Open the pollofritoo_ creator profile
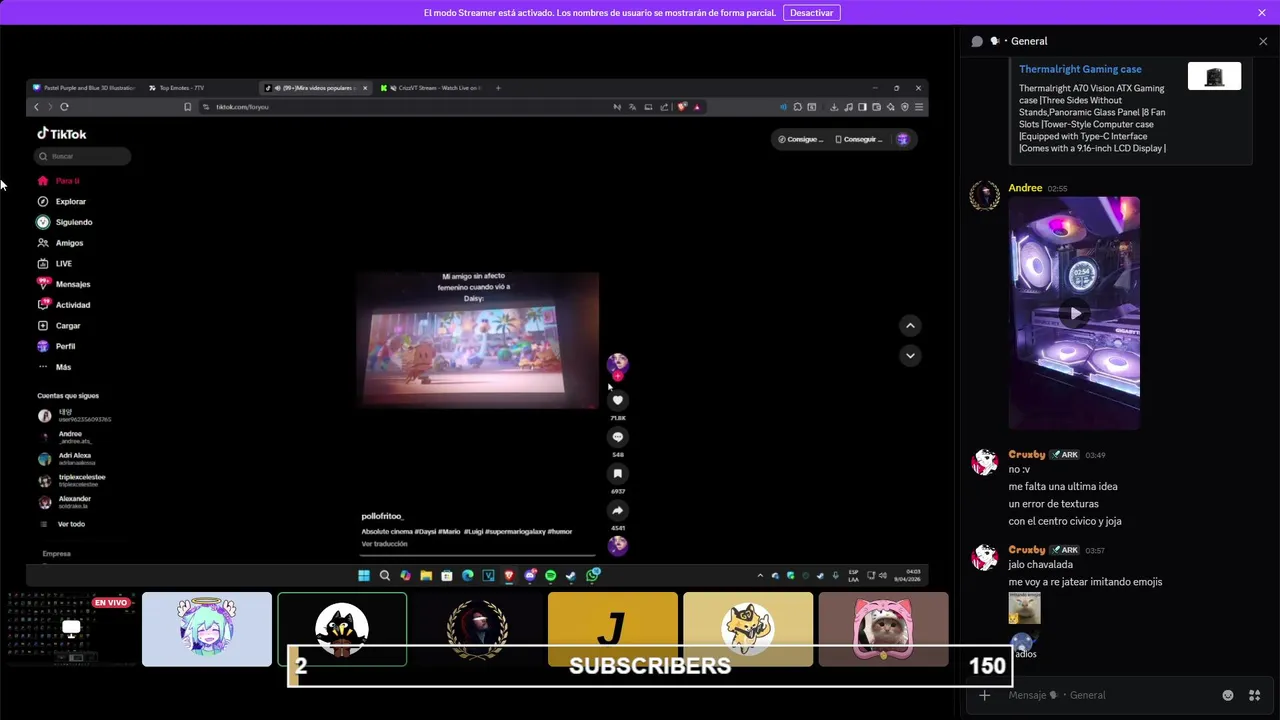This screenshot has width=1280, height=720. 382,516
